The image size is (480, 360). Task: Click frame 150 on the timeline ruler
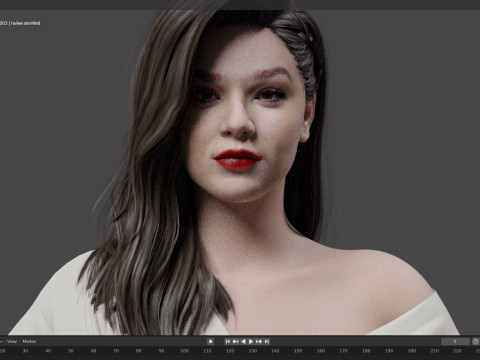(x=298, y=351)
